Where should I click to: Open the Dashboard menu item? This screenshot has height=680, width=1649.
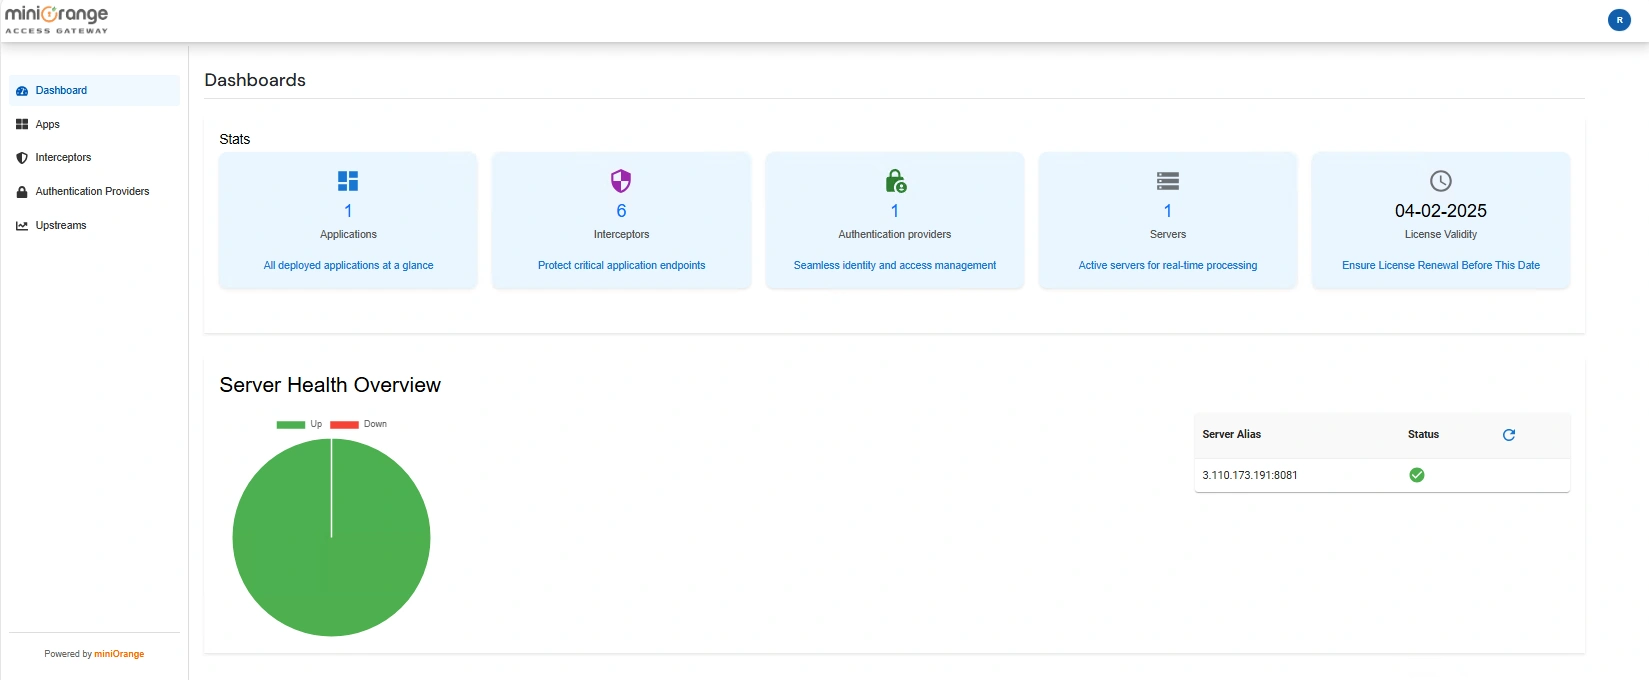(x=95, y=90)
